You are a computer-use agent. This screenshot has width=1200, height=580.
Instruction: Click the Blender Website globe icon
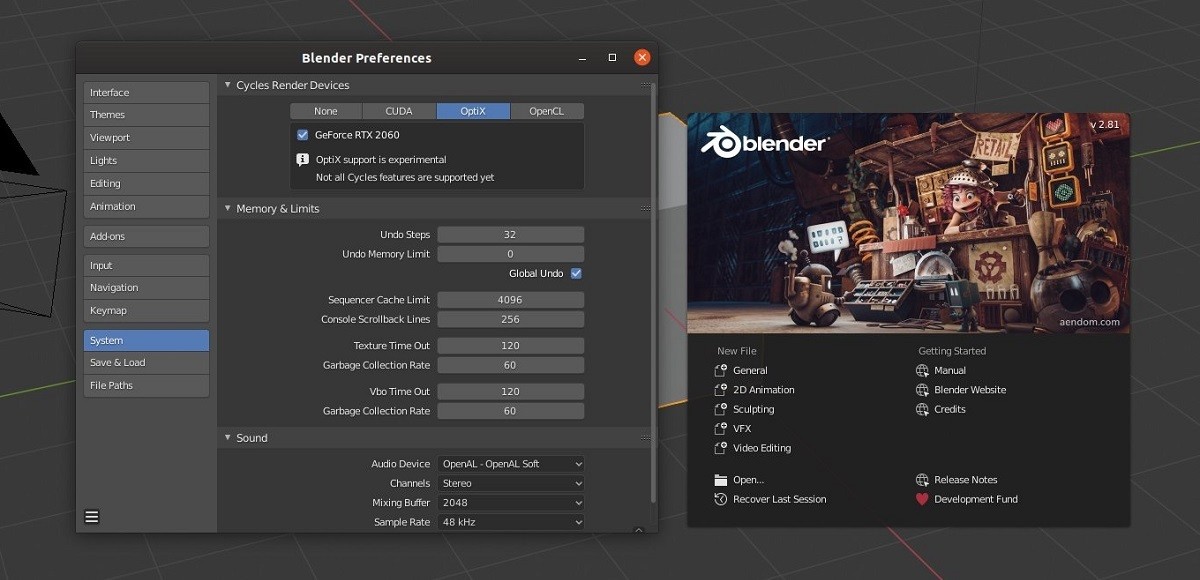922,390
